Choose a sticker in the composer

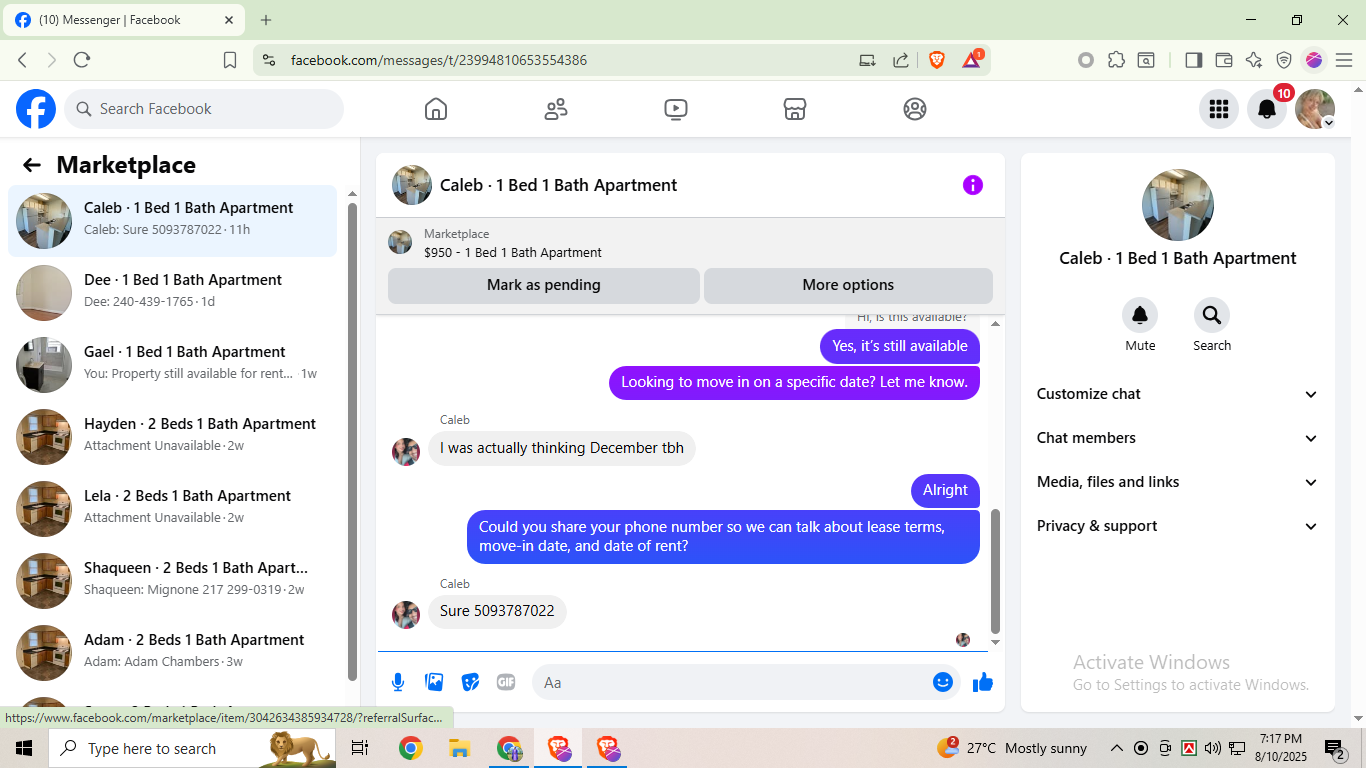[470, 682]
